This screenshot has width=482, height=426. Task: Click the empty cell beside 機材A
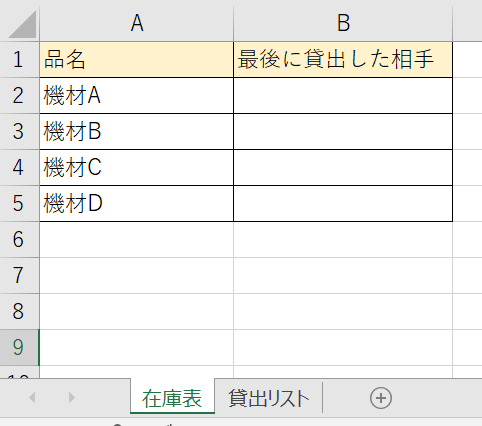click(x=343, y=96)
